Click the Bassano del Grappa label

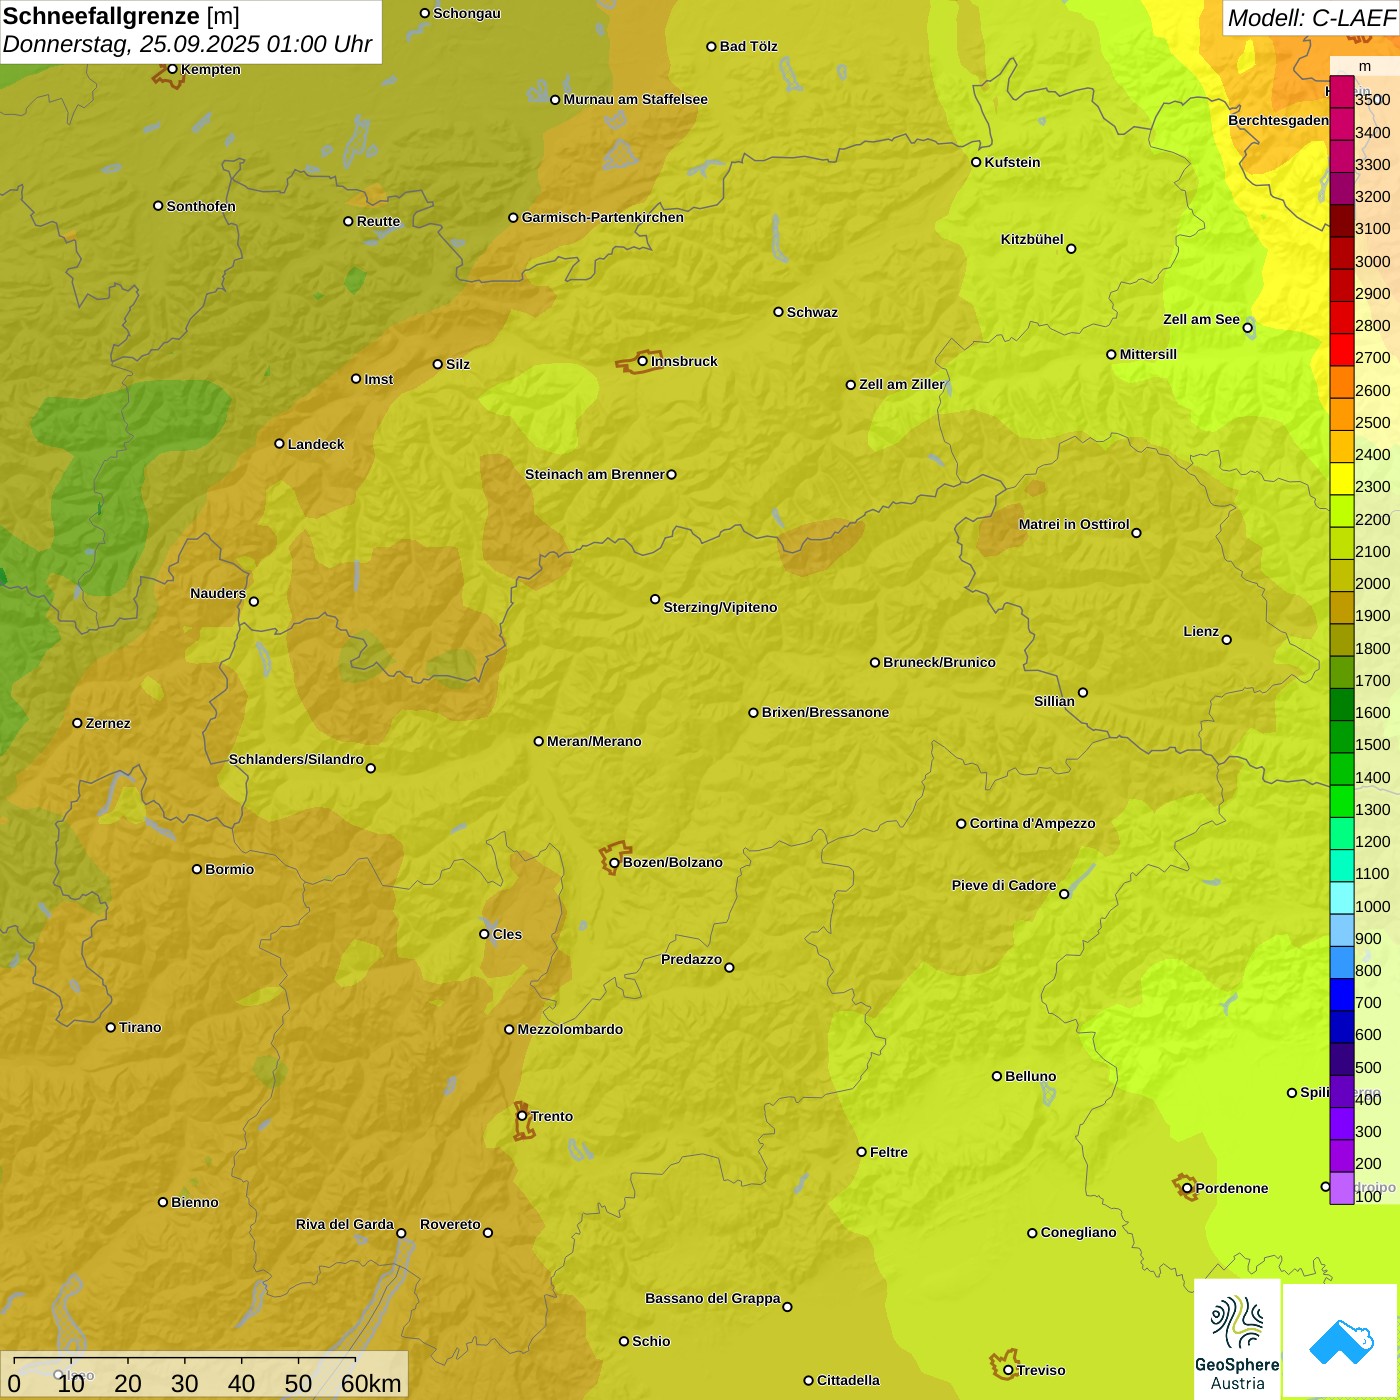tap(713, 1298)
